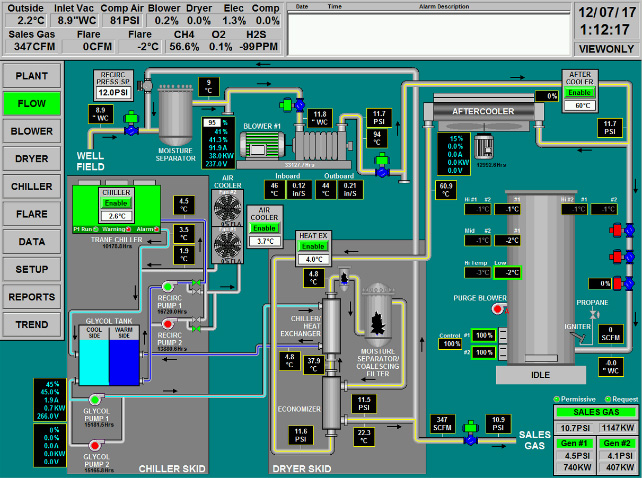Click the blower inlet valve
Viewport: 642px width, 478px height.
pos(293,105)
